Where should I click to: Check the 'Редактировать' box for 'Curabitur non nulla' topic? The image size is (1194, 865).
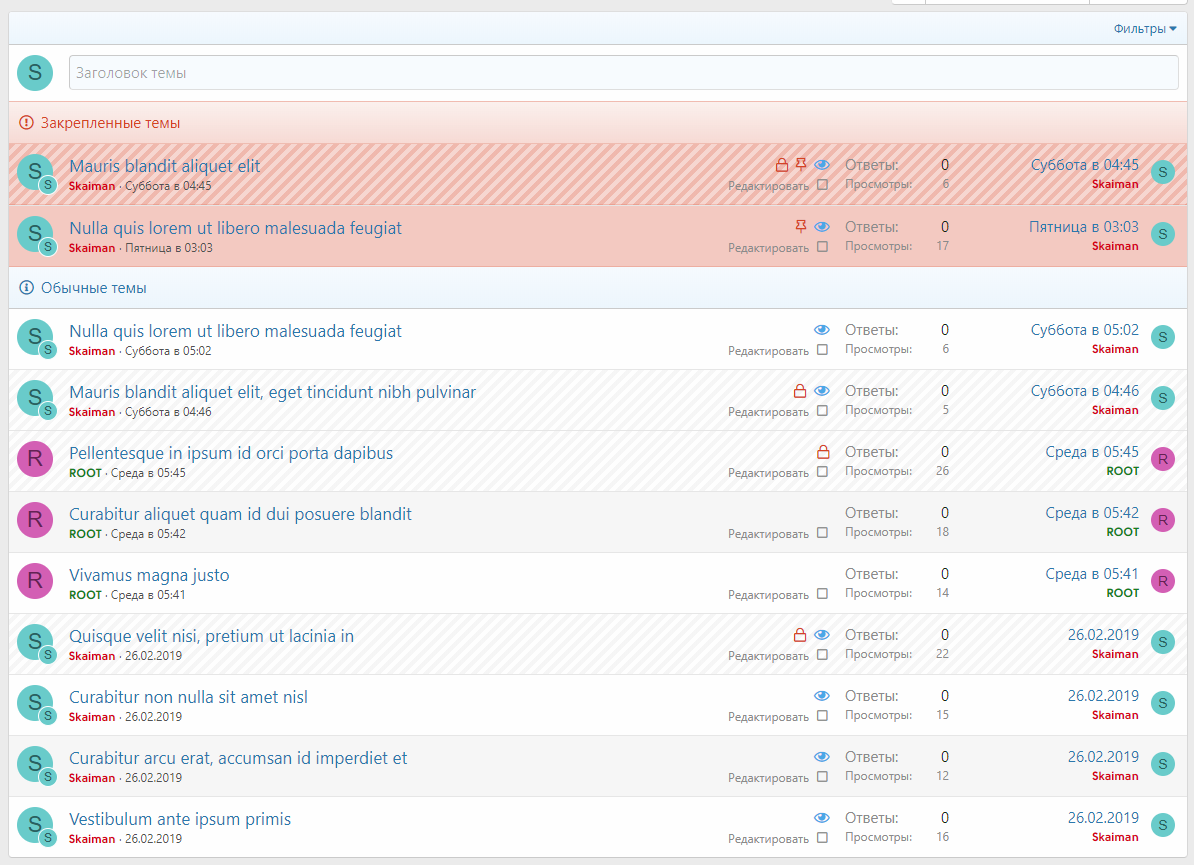[x=822, y=716]
